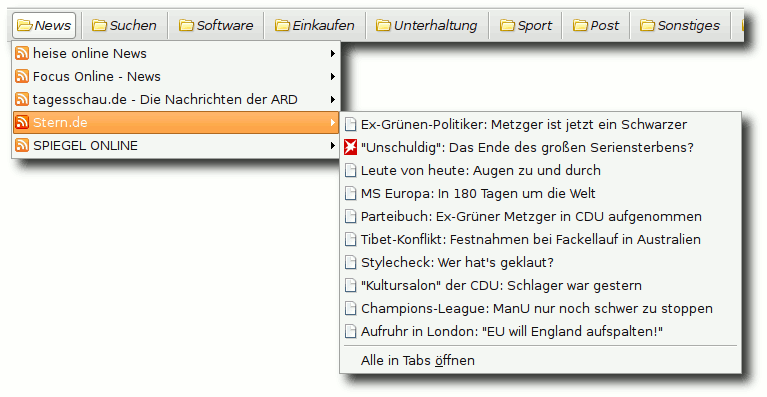Screen dimensions: 767x397
Task: Open the Post bookmark folder
Action: point(596,25)
